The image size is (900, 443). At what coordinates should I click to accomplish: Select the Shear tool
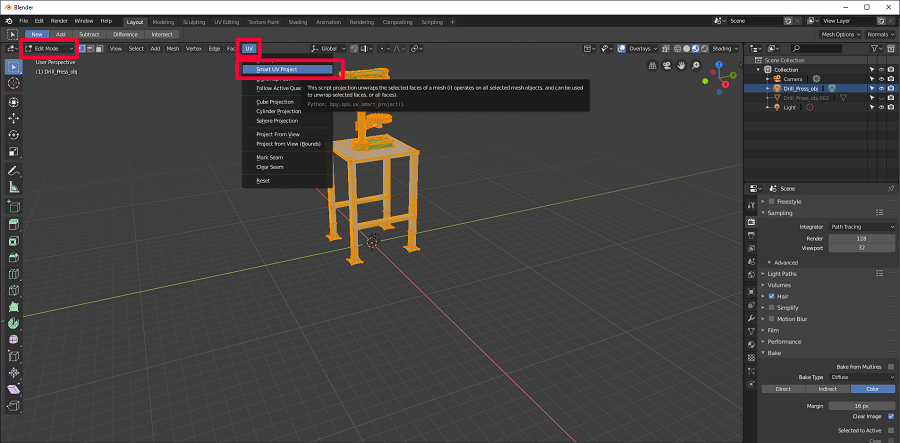point(14,390)
